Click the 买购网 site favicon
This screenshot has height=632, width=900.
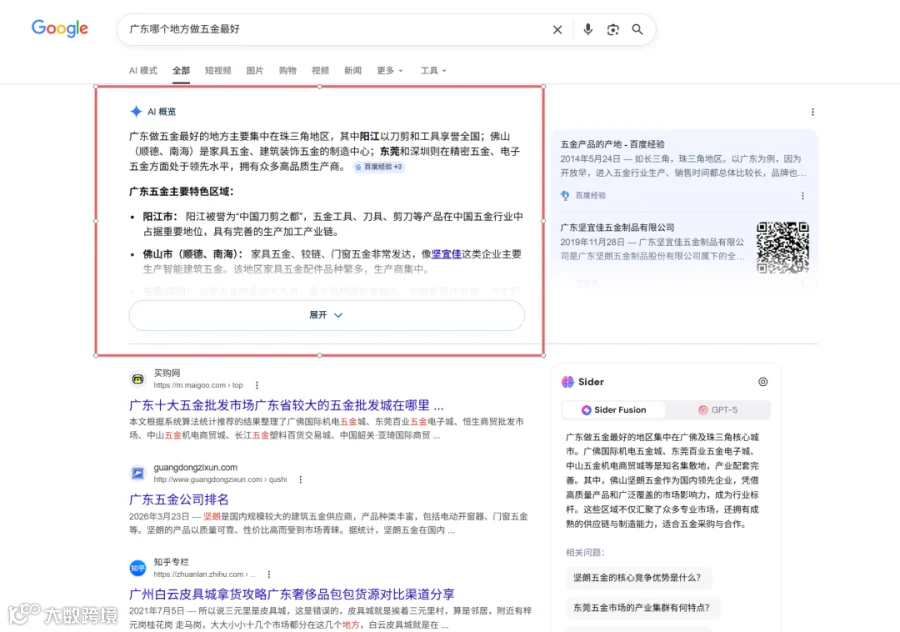(138, 379)
